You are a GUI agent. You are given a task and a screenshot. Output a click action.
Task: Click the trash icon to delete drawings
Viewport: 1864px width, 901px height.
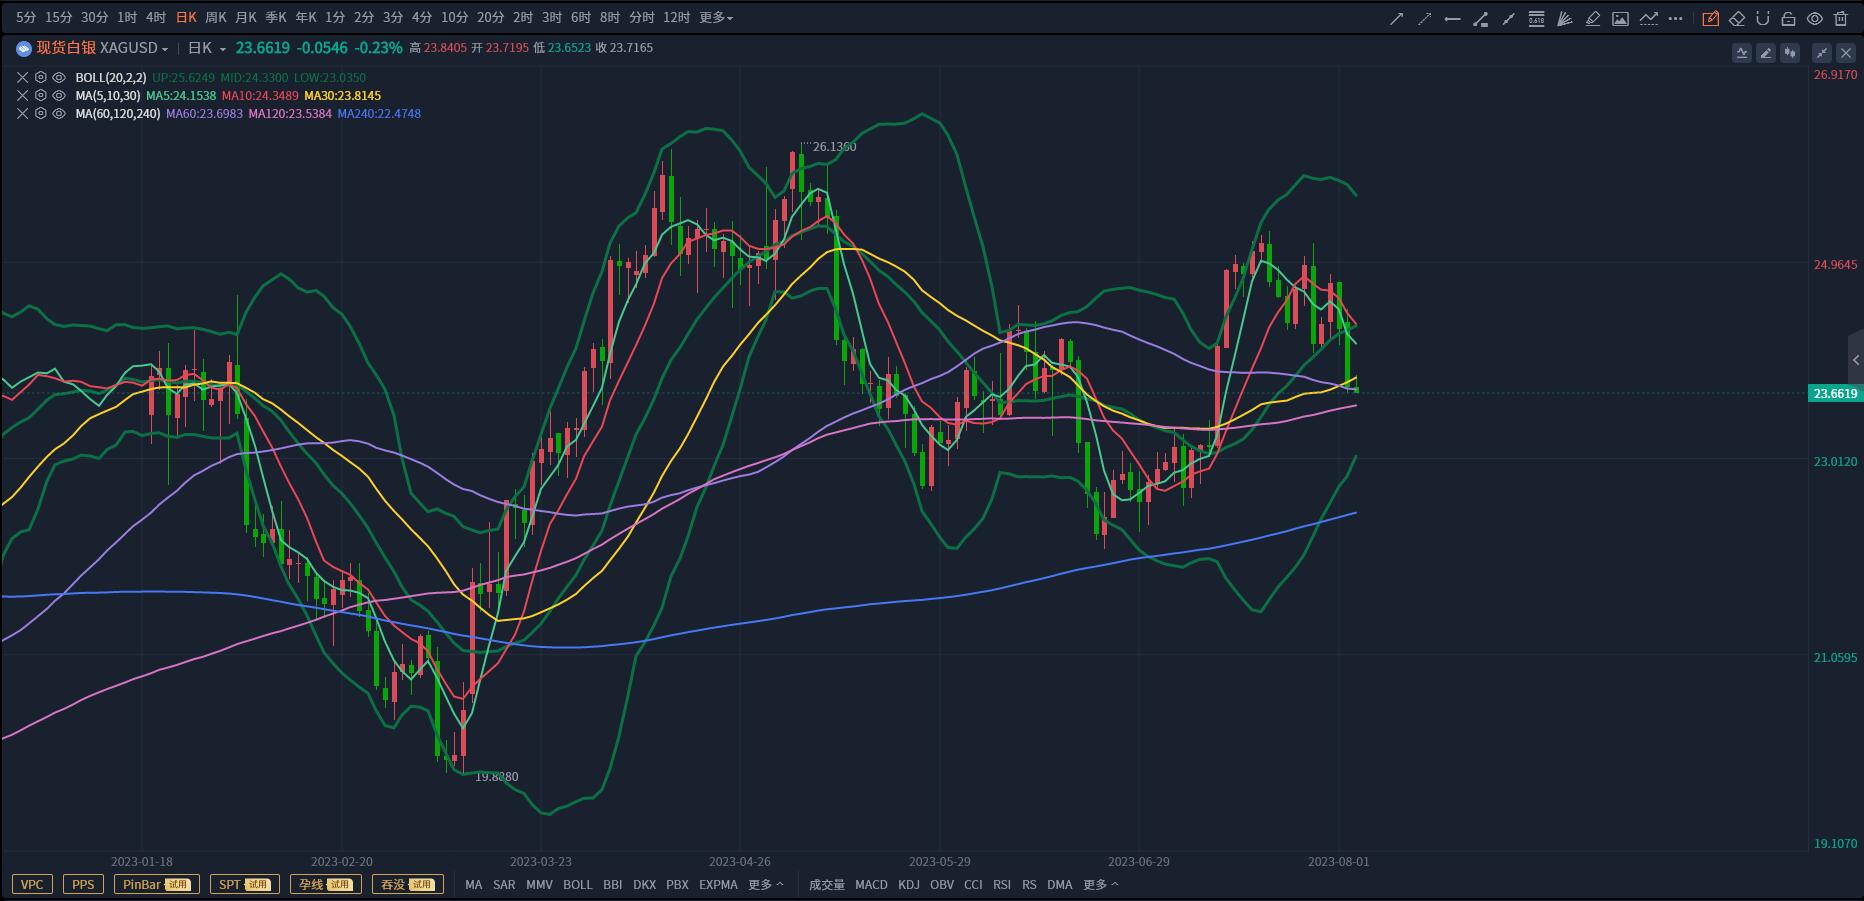[1841, 18]
